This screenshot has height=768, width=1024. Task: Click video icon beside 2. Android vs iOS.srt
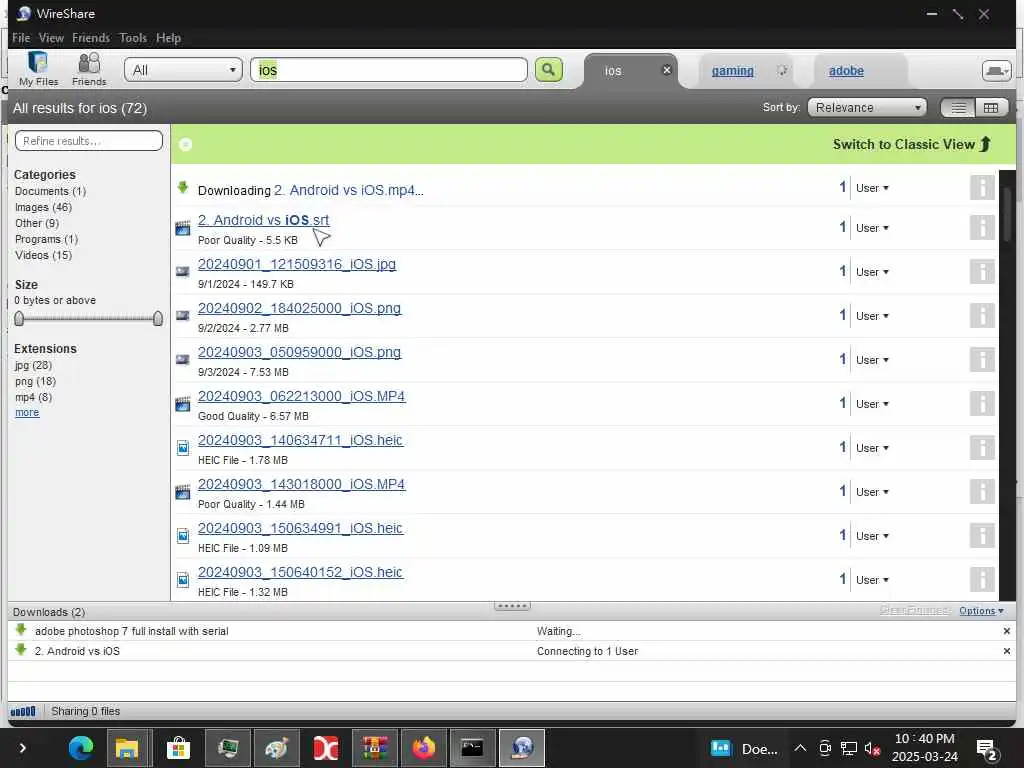(183, 228)
